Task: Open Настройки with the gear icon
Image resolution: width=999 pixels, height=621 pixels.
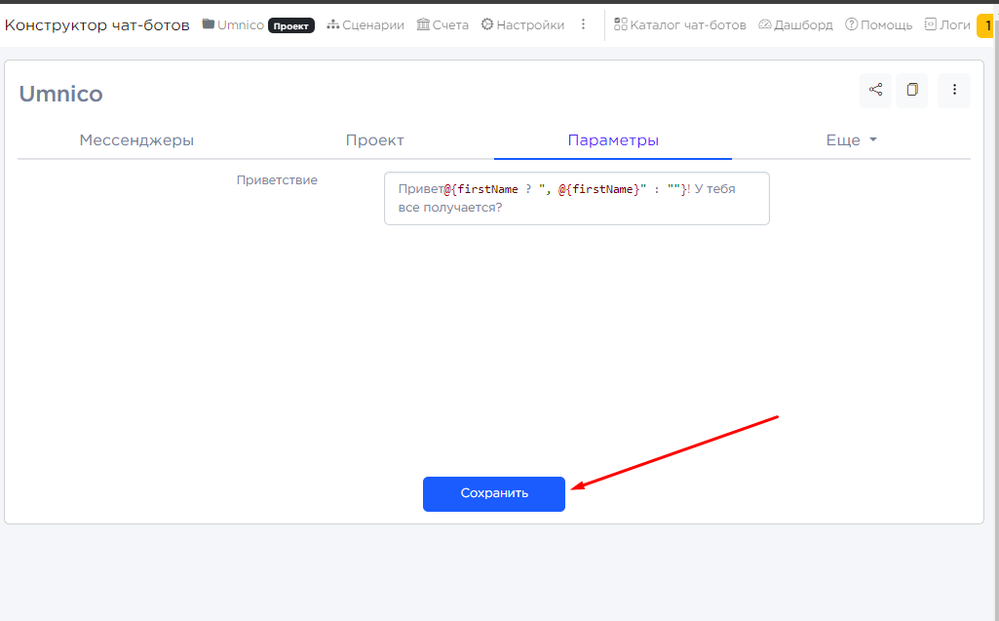Action: pos(522,25)
